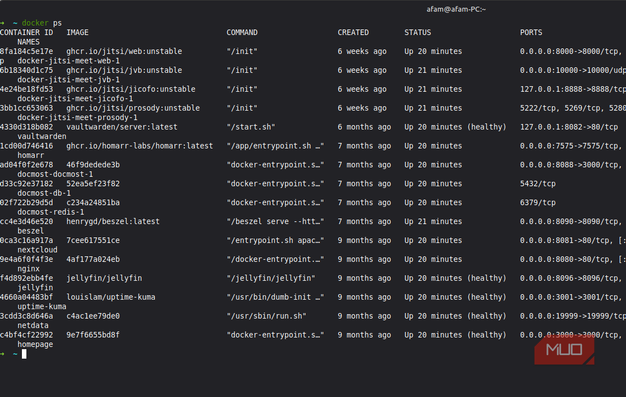Click image ID 7cee617551ce
This screenshot has height=397, width=626.
click(93, 240)
